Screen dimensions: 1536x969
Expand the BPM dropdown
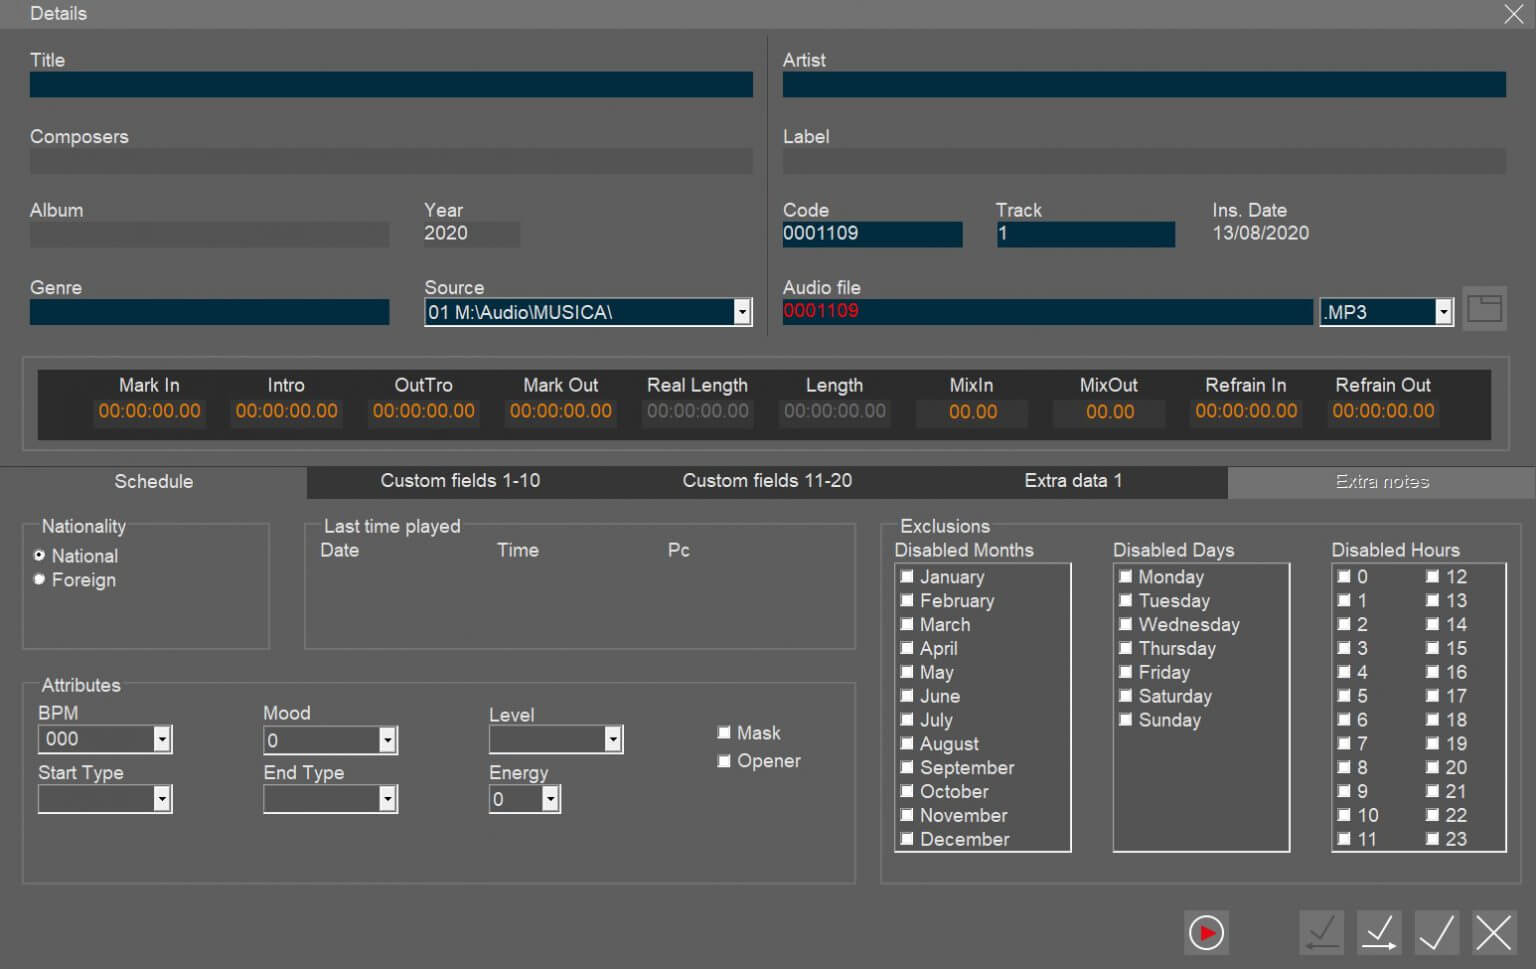click(161, 739)
